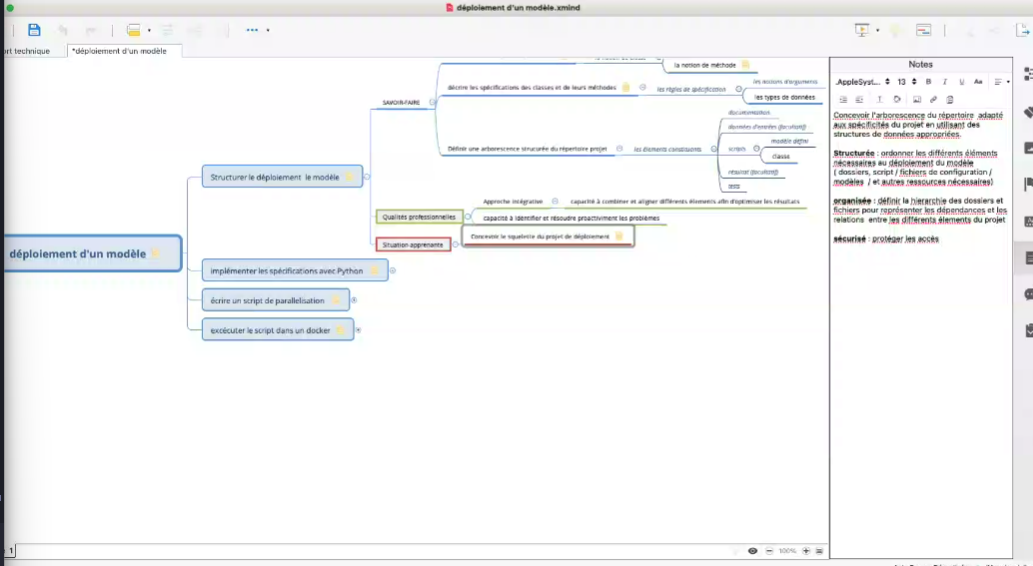Select the 'Situation apprenante' topic
Image resolution: width=1033 pixels, height=566 pixels.
click(x=413, y=244)
